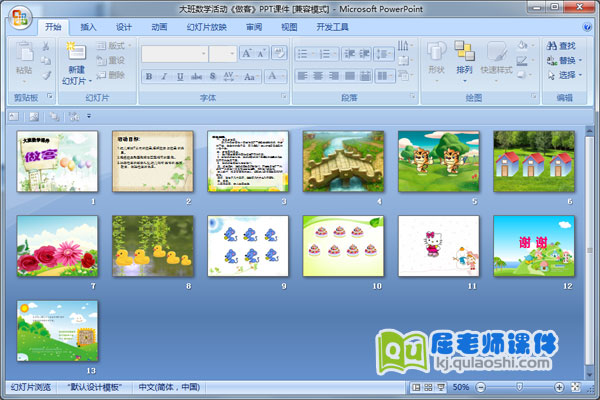This screenshot has width=600, height=400.
Task: Select slide 12 谢谢 thumbnail
Action: pos(534,246)
